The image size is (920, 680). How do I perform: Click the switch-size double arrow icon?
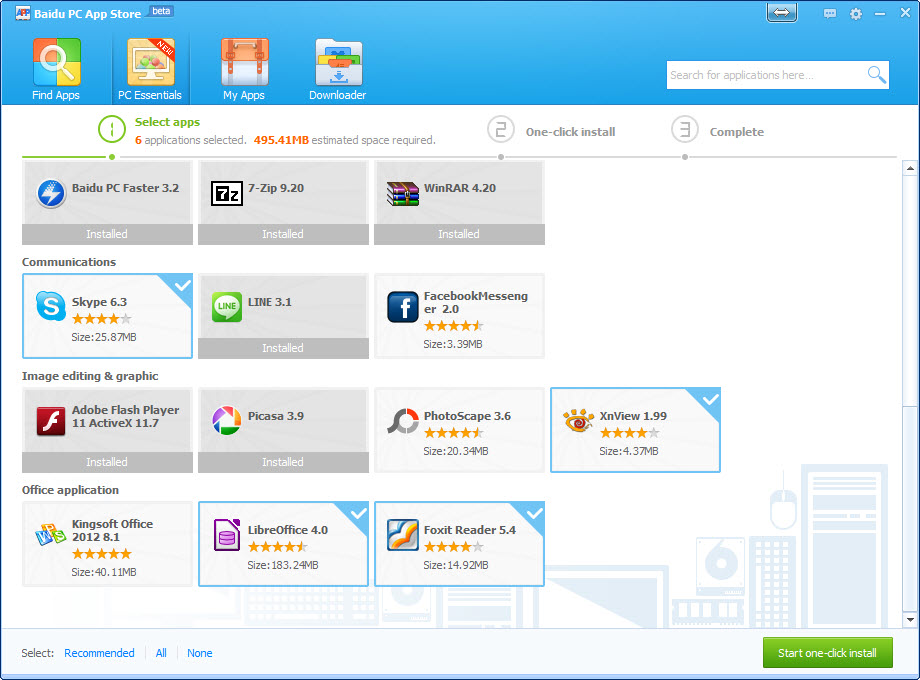pyautogui.click(x=782, y=12)
